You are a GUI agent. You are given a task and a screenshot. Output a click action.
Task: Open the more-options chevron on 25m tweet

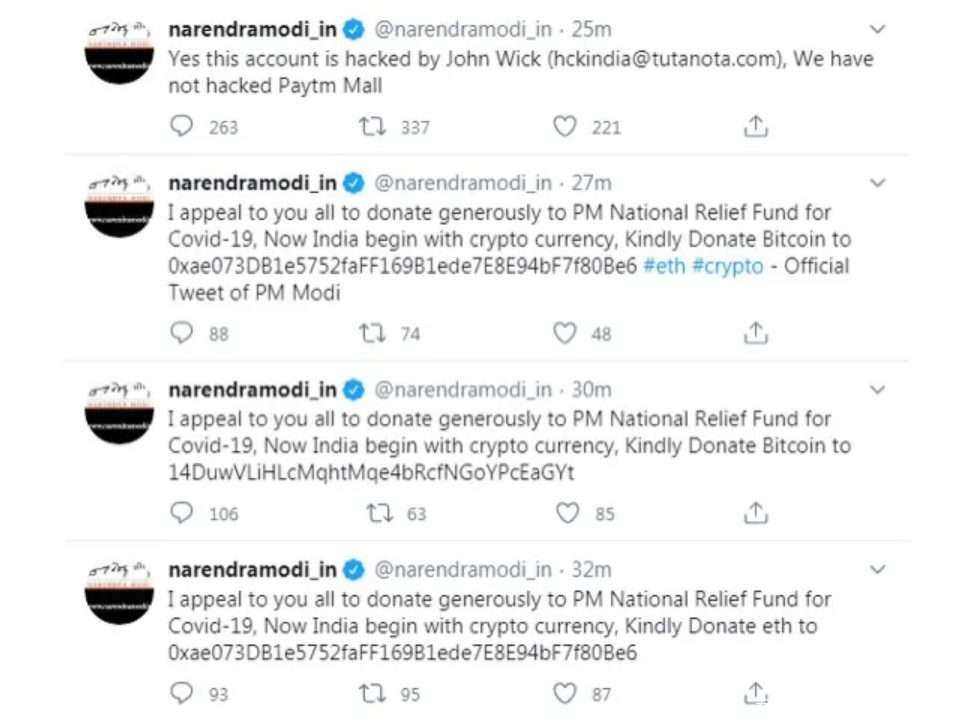[x=877, y=29]
